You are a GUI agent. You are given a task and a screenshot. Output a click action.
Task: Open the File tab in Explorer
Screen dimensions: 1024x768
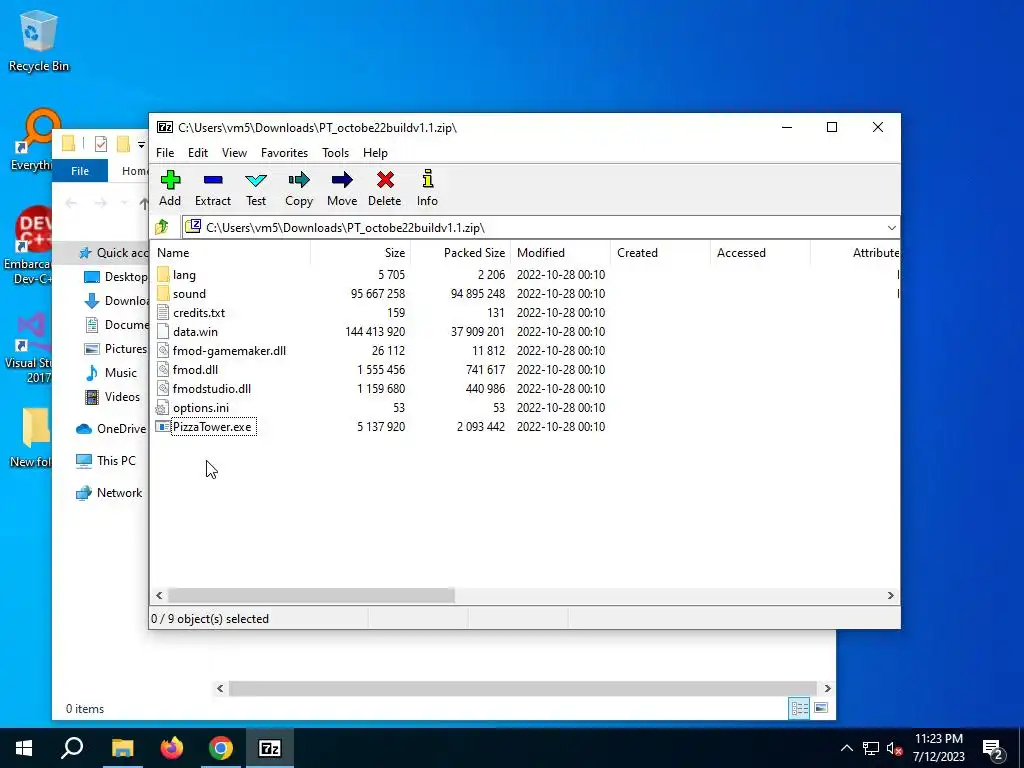coord(80,171)
